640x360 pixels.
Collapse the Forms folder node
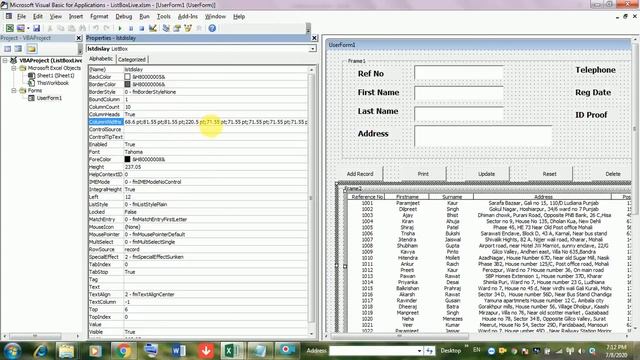13,91
